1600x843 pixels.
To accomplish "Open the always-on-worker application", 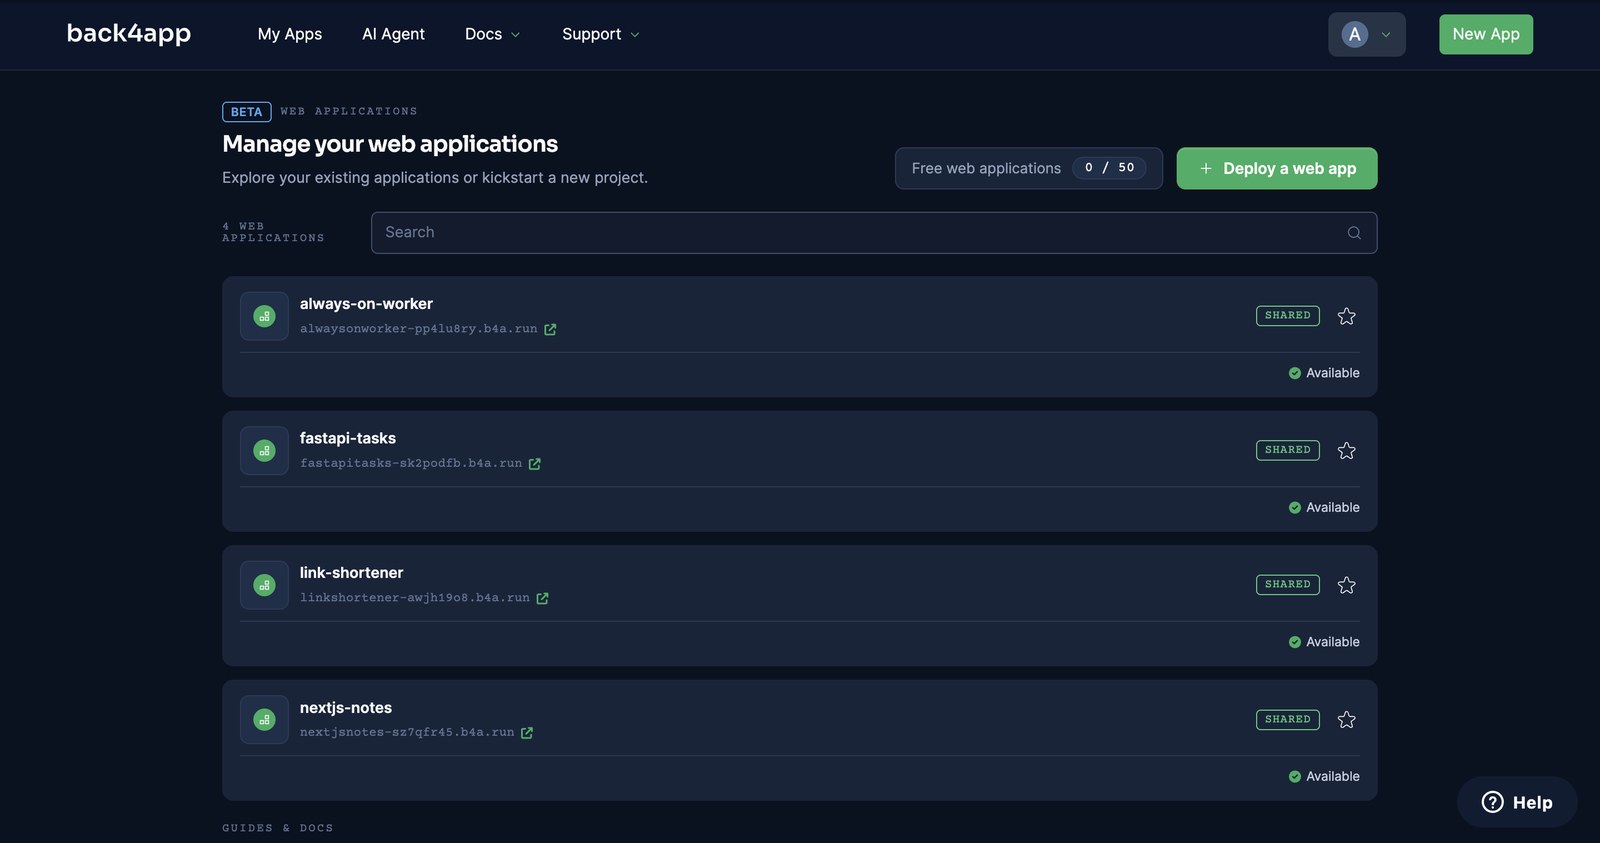I will 366,304.
